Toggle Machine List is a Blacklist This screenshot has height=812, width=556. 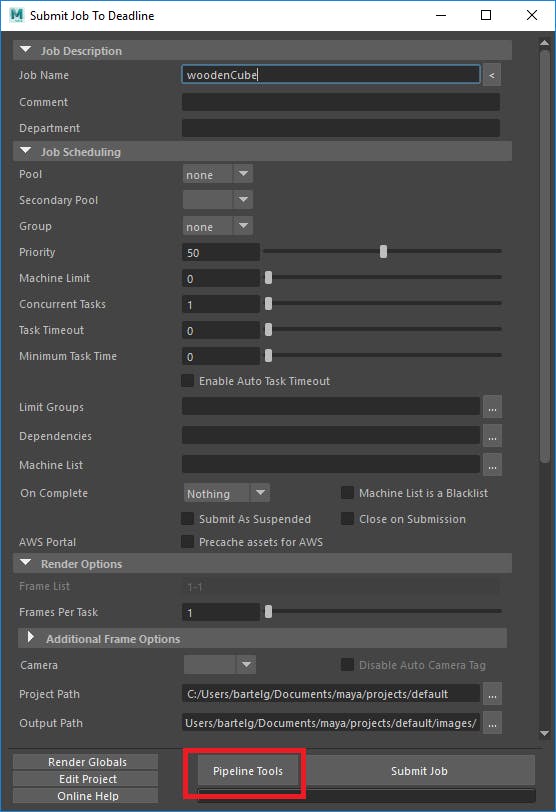point(347,492)
